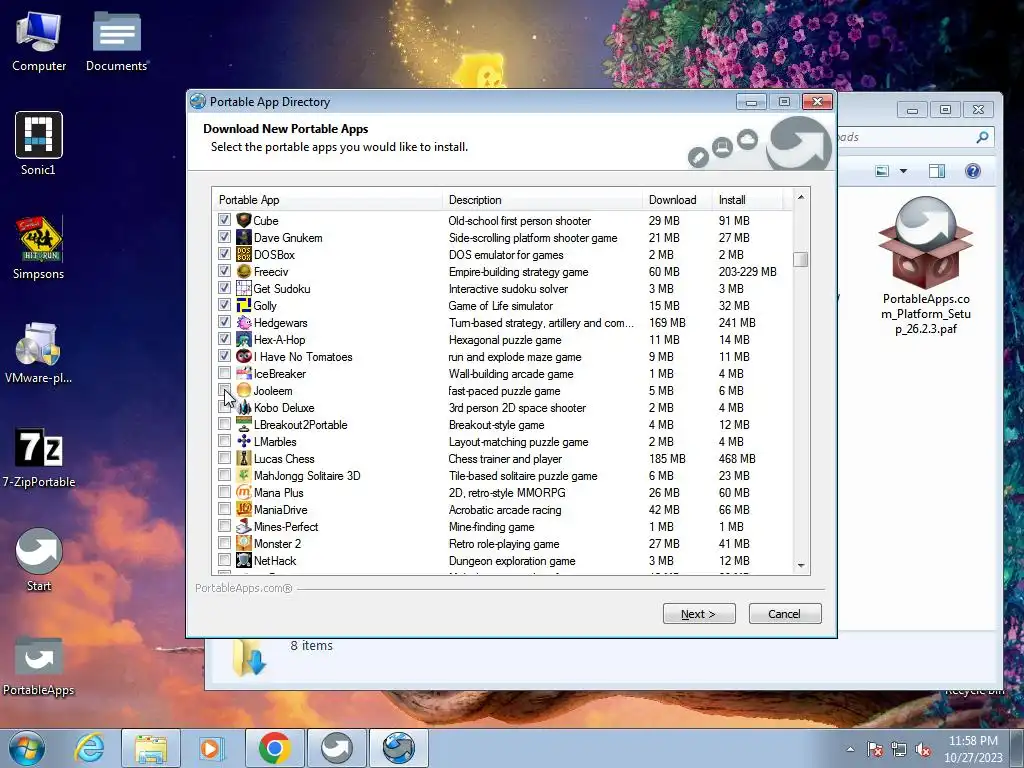Click the app list scrollbar thumb
This screenshot has height=768, width=1024.
(x=801, y=259)
